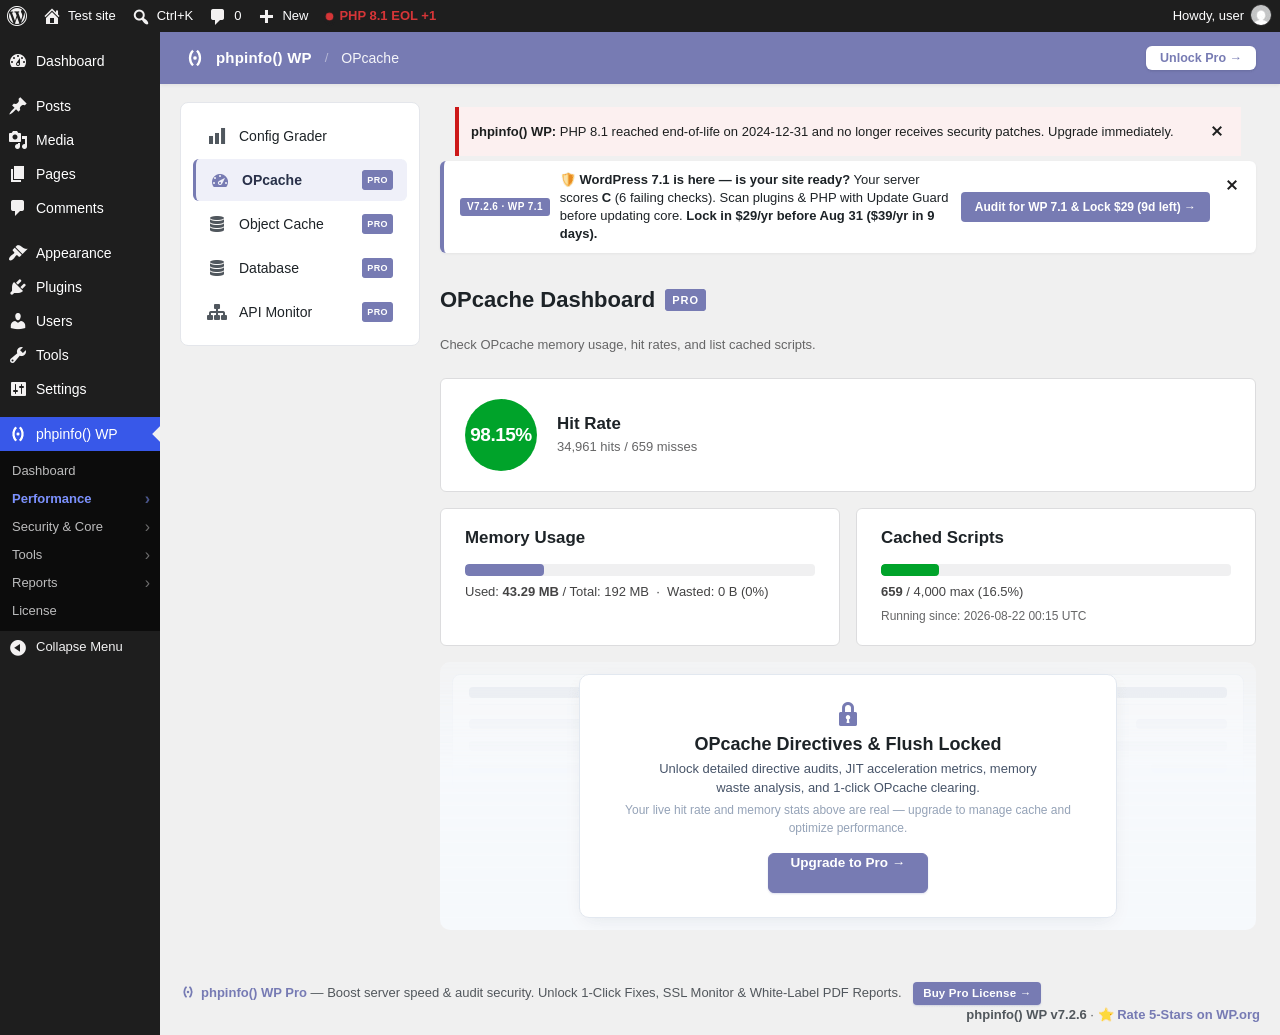The height and width of the screenshot is (1035, 1280).
Task: Click Audit for WP 7.1 & Lock $29 button
Action: coord(1085,207)
